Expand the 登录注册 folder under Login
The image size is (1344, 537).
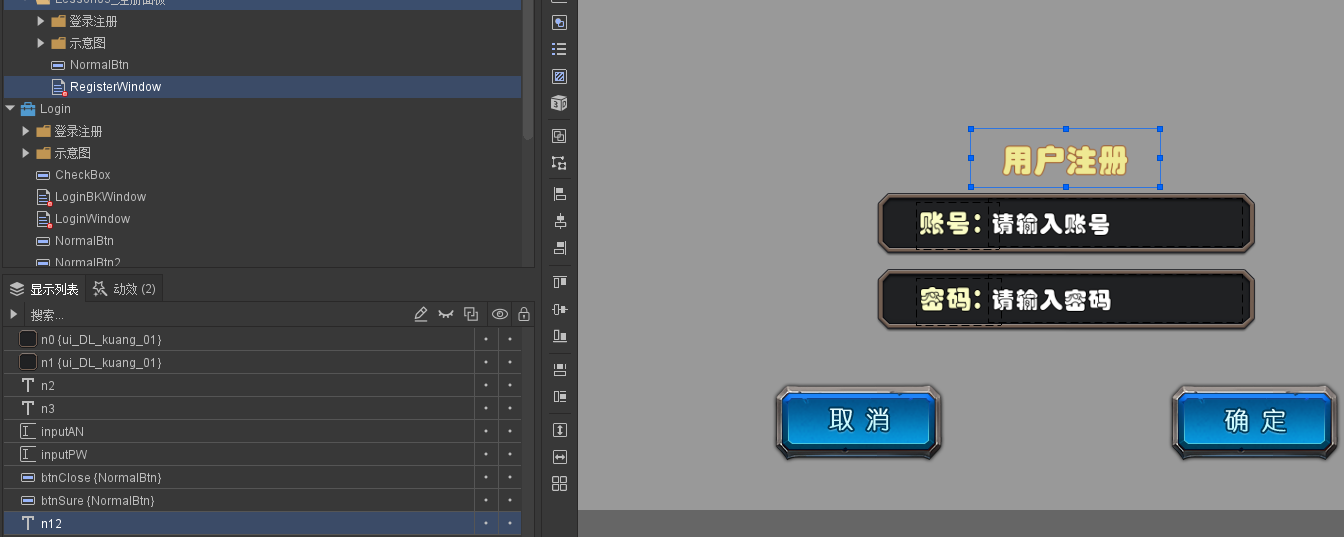(27, 131)
